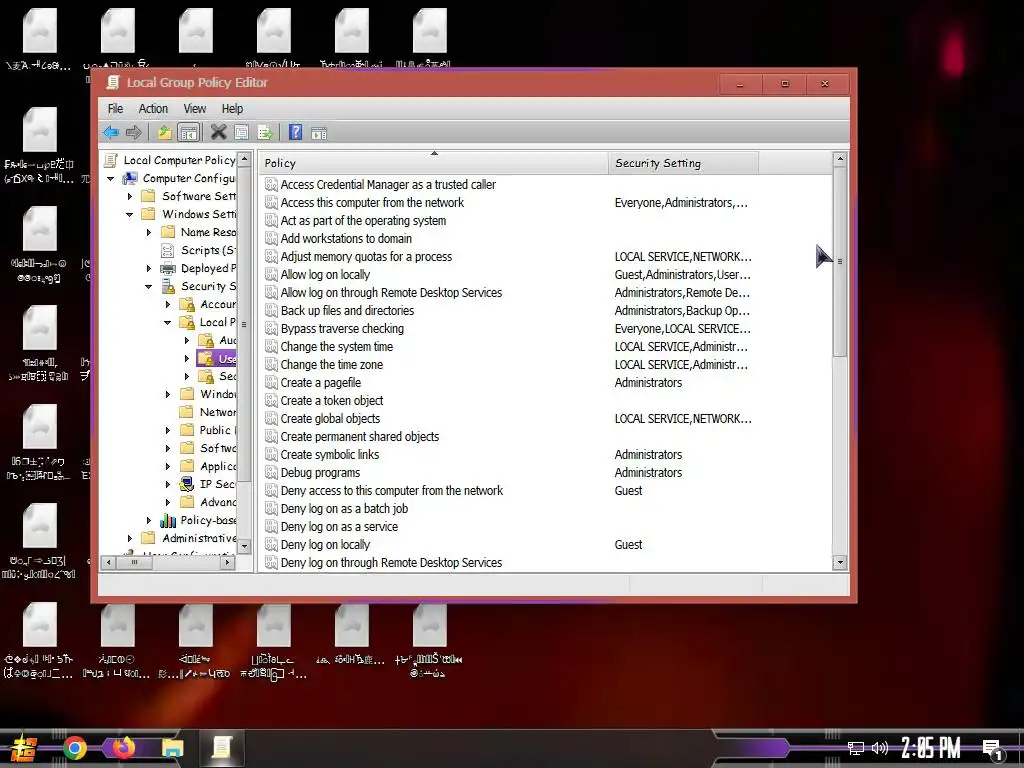
Task: Open the blue Help question mark icon
Action: point(295,133)
